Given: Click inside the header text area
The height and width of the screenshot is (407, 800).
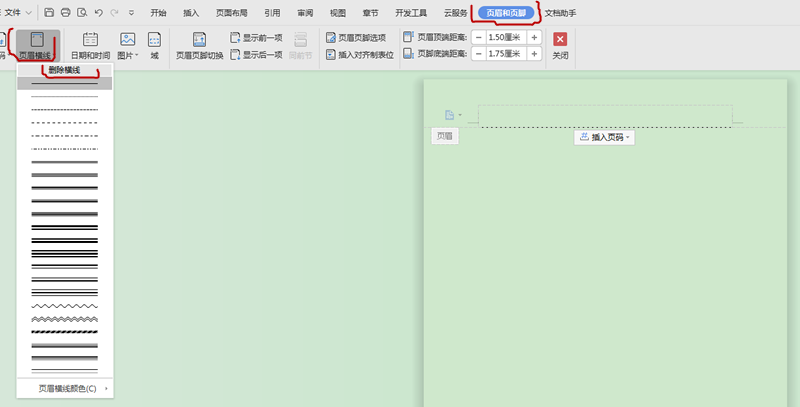Looking at the screenshot, I should [605, 116].
